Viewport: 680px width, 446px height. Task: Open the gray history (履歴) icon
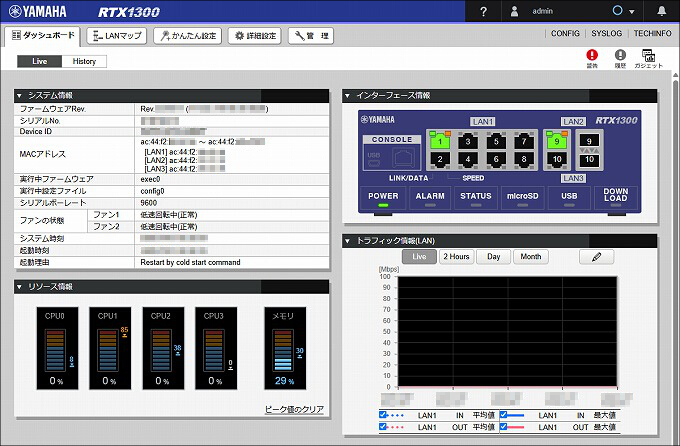(x=620, y=56)
